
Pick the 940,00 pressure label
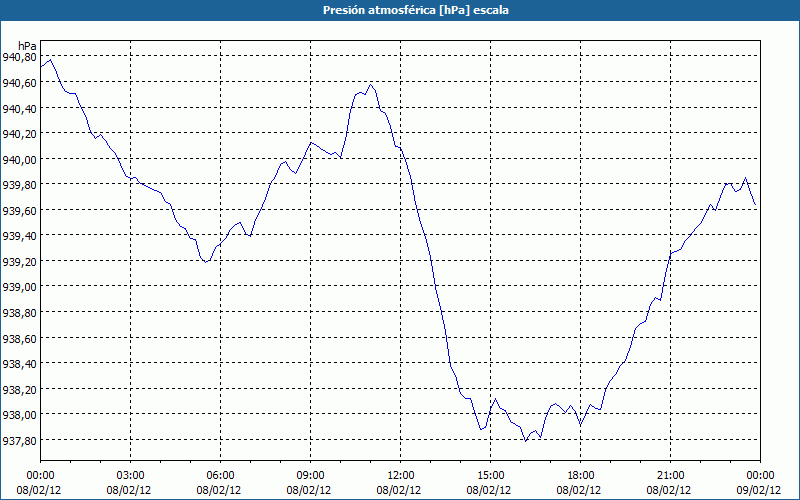[19, 159]
